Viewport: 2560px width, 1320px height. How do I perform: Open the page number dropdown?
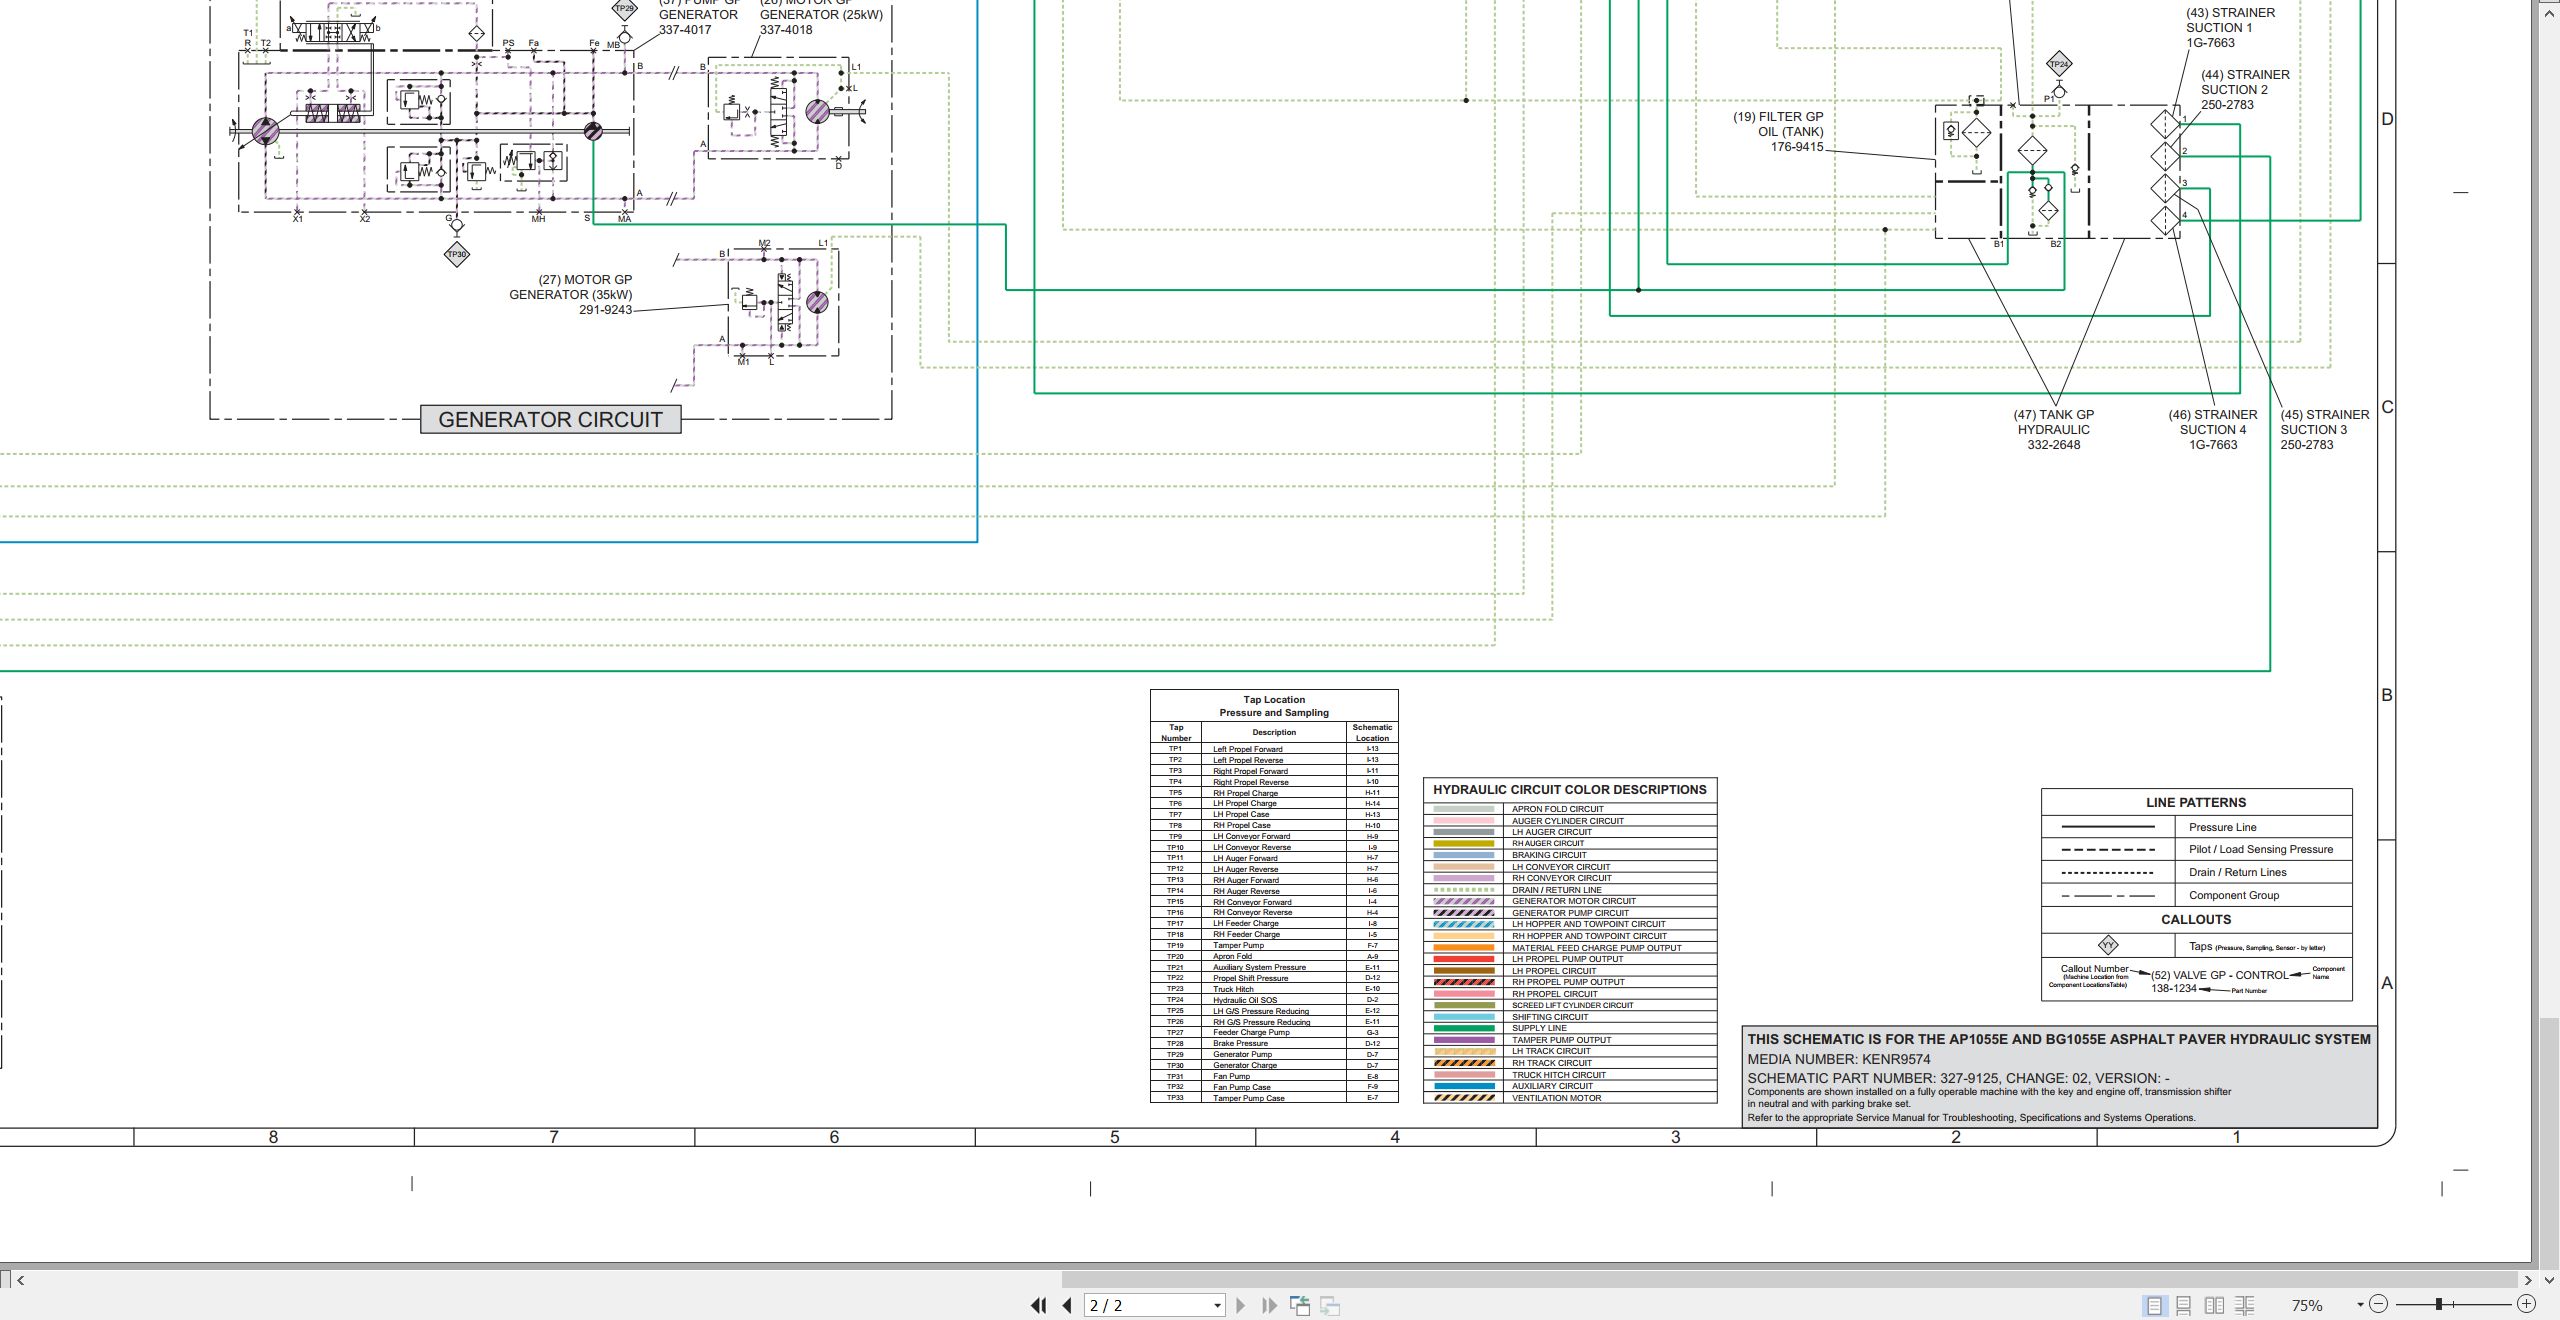pos(1217,1306)
